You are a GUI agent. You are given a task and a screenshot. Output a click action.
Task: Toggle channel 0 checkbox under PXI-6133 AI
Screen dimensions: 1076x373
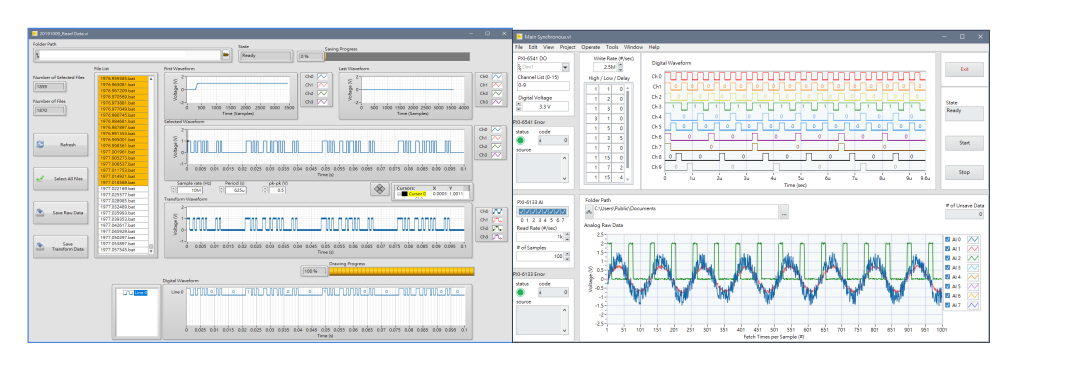(522, 212)
